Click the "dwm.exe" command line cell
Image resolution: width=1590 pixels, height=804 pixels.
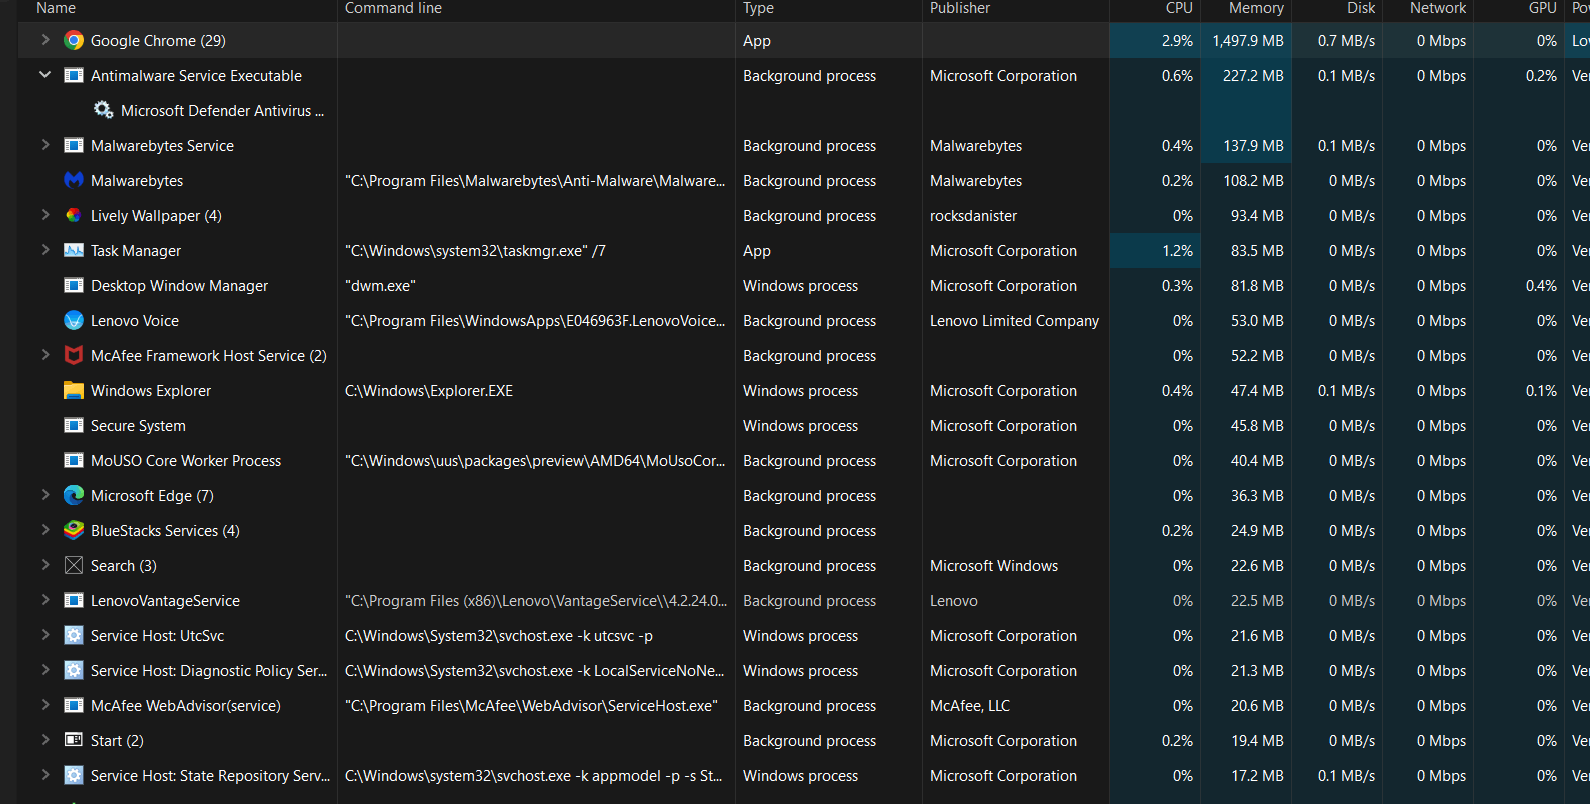click(380, 285)
